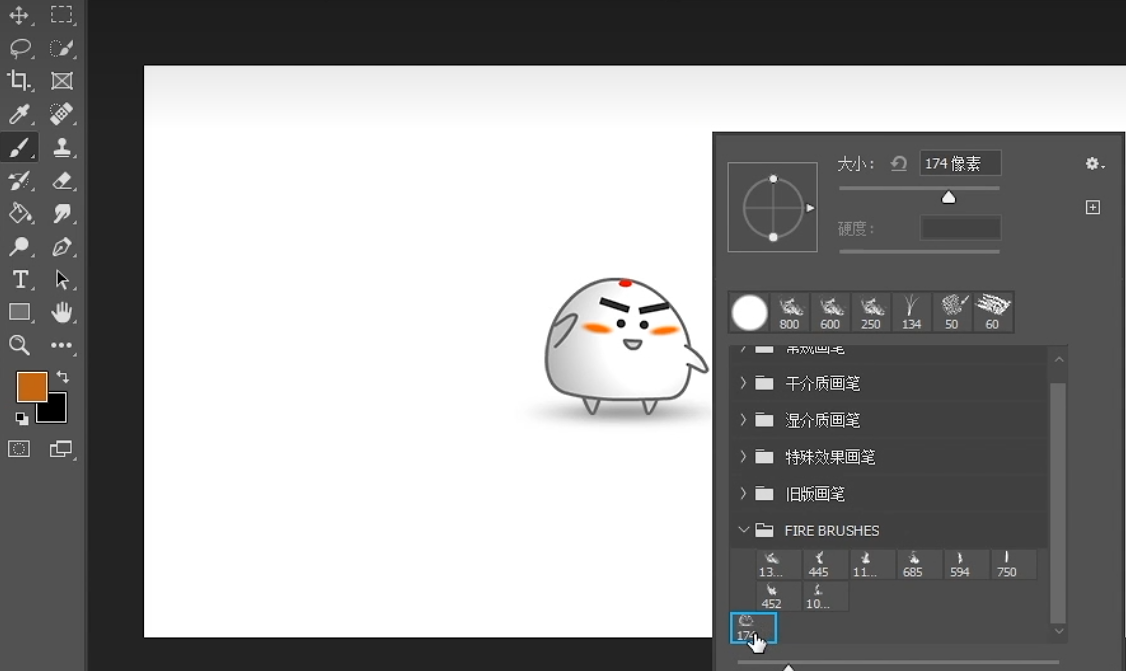
Task: Expand the 干介质画笔 folder
Action: coord(743,383)
